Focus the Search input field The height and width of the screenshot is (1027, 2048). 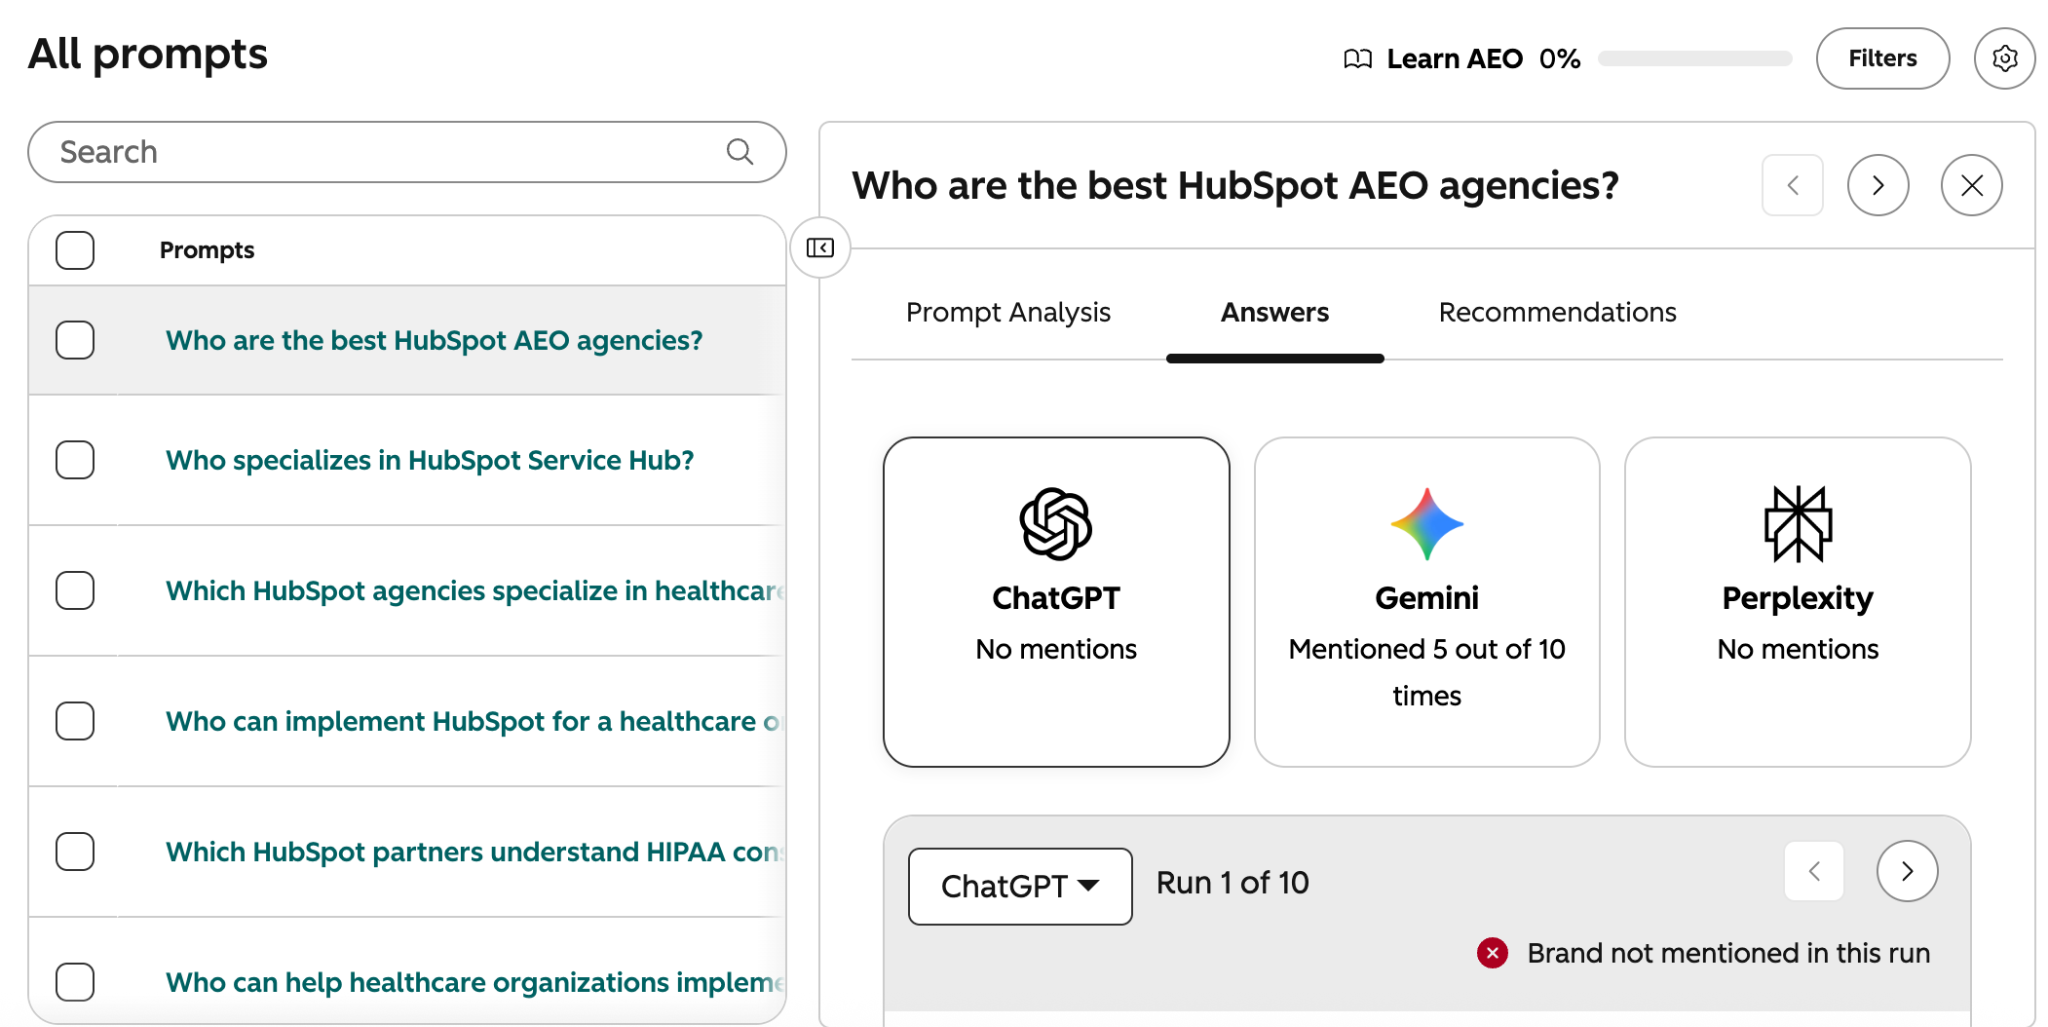407,152
